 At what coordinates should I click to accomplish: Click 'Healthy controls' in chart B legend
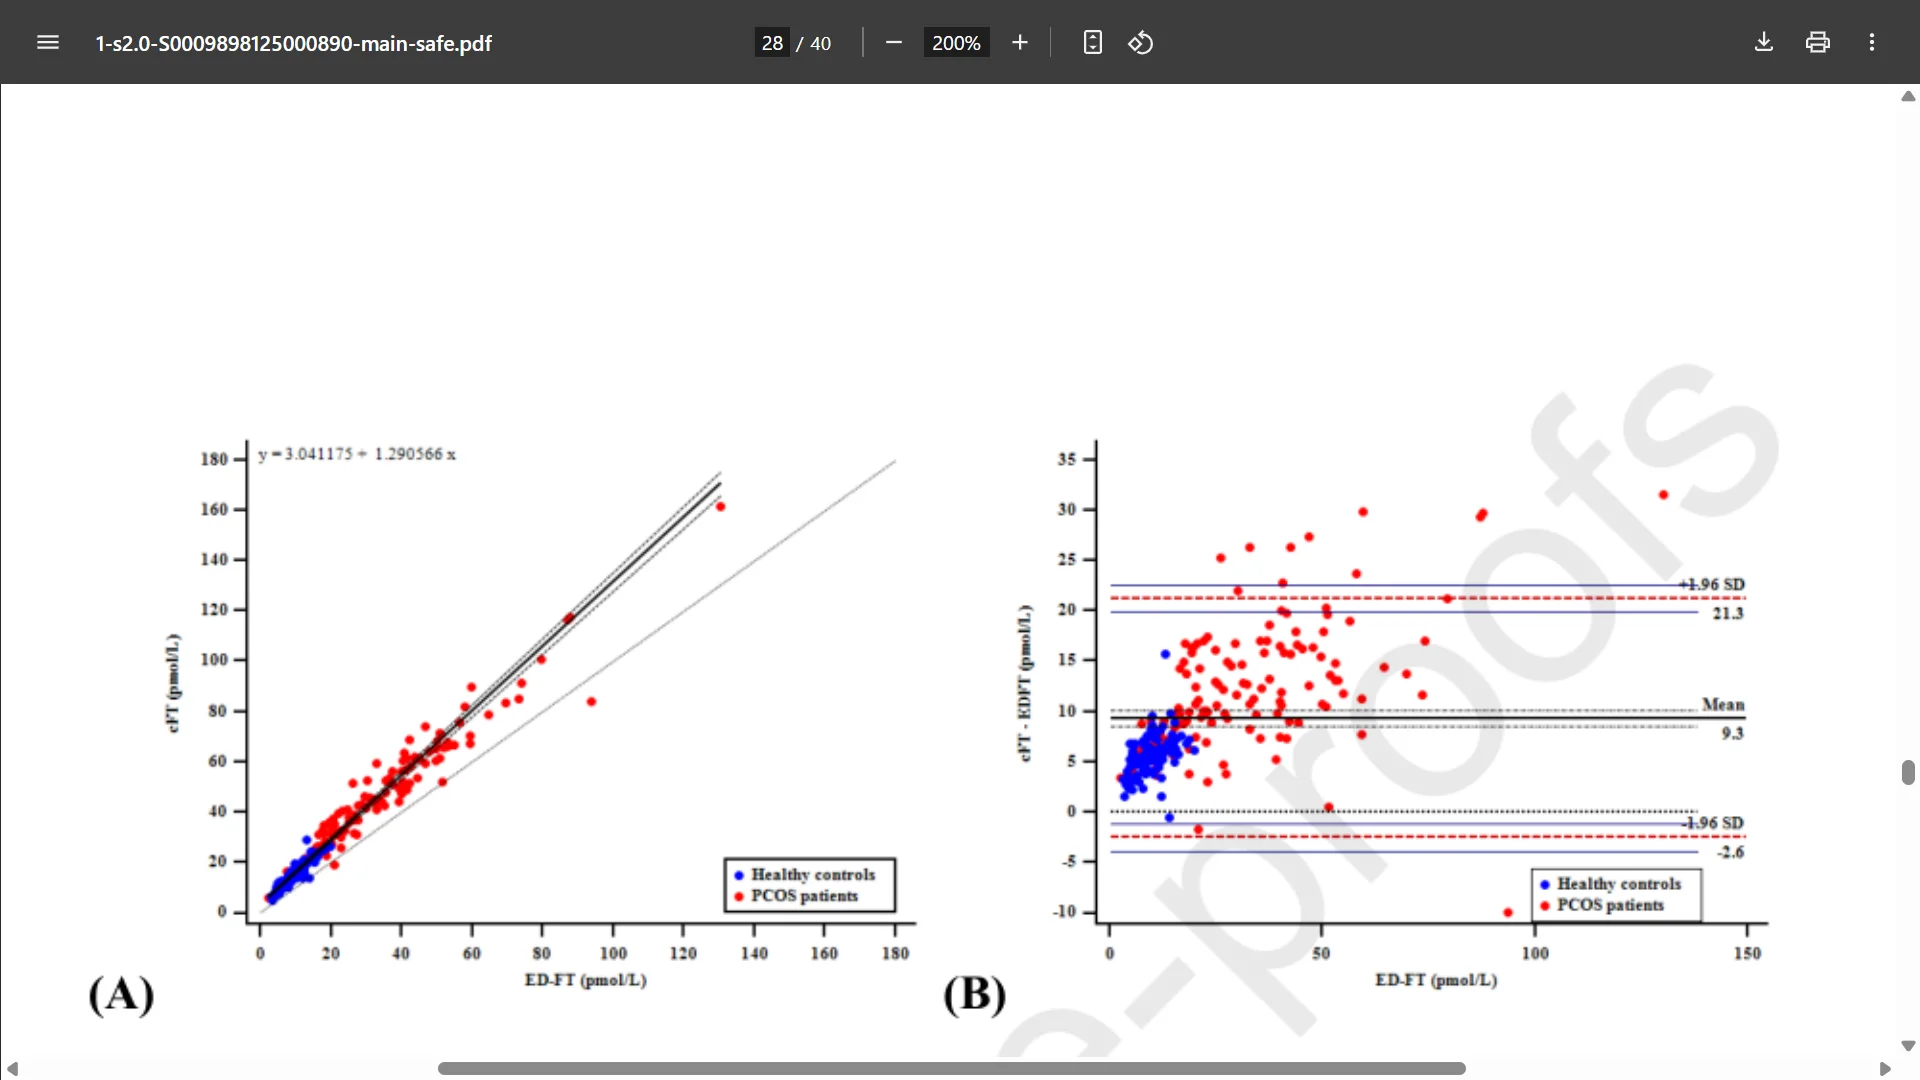click(x=1619, y=884)
